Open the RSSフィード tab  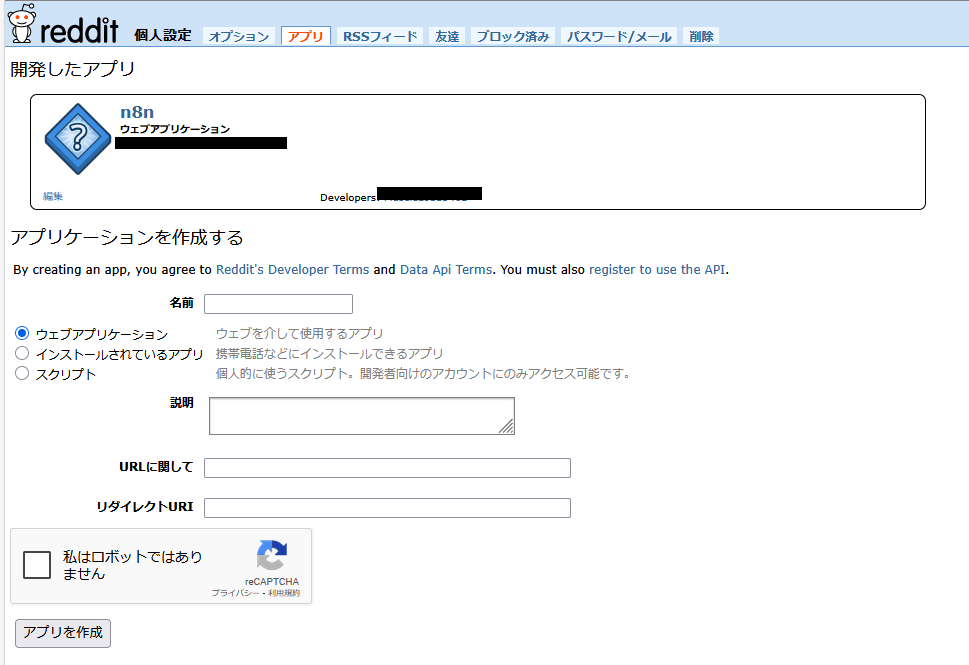(380, 36)
